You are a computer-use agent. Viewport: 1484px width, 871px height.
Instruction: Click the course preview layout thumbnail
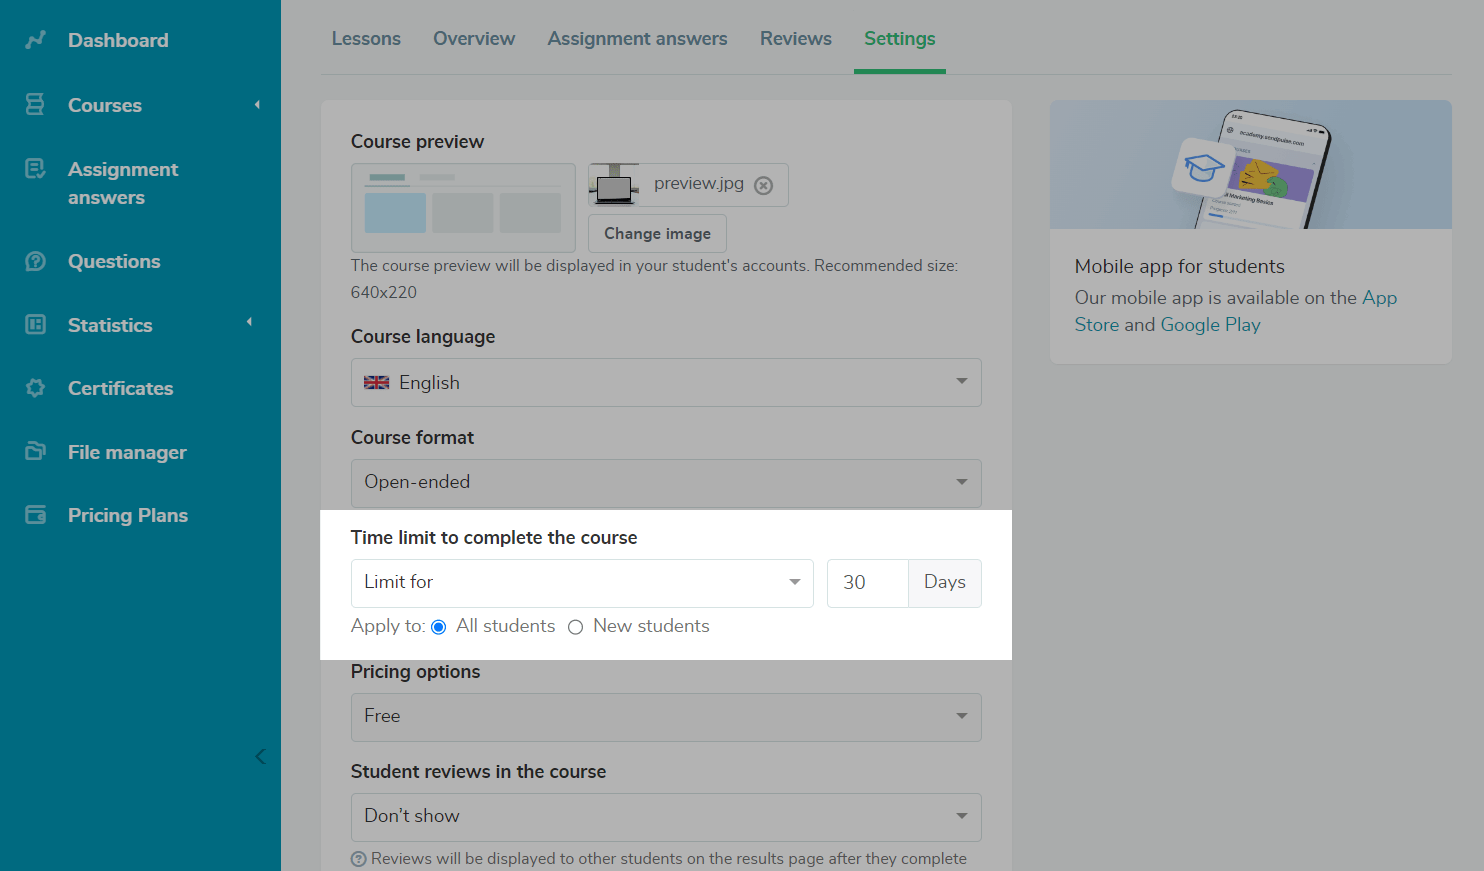[463, 207]
